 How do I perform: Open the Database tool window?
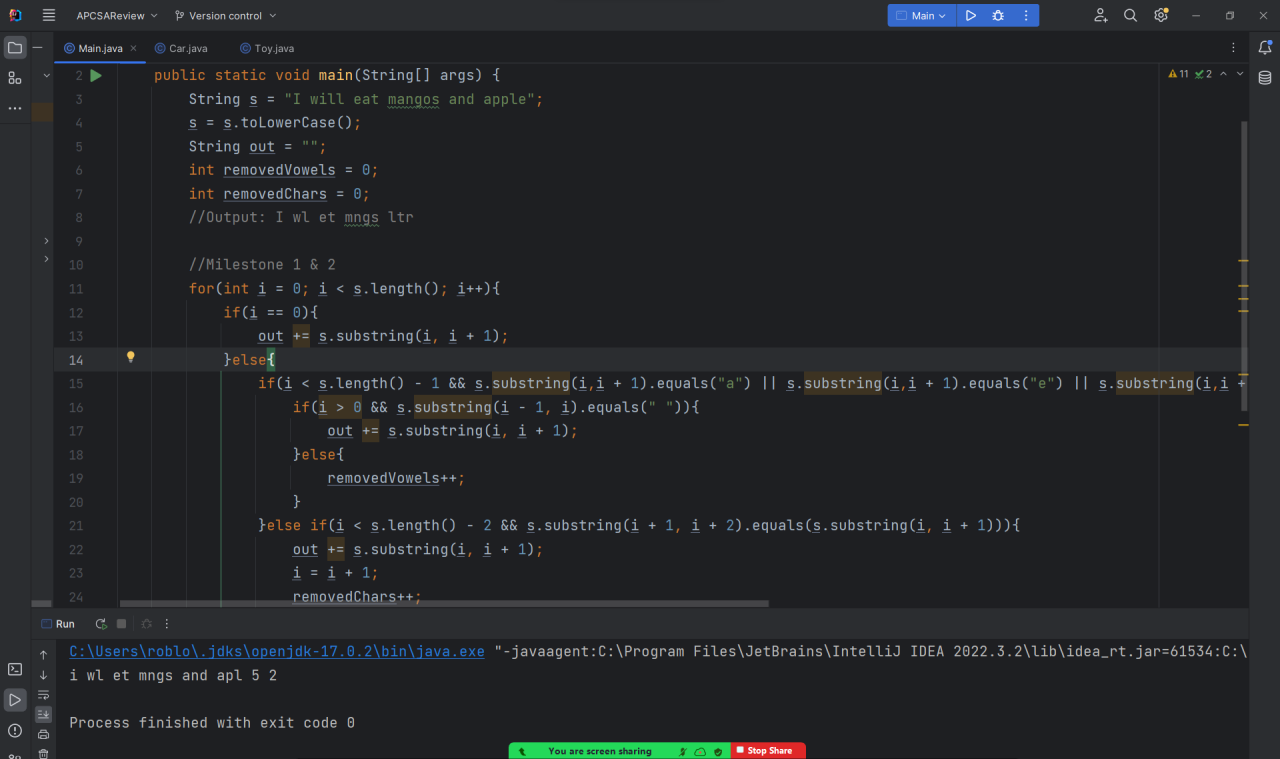[x=1265, y=78]
